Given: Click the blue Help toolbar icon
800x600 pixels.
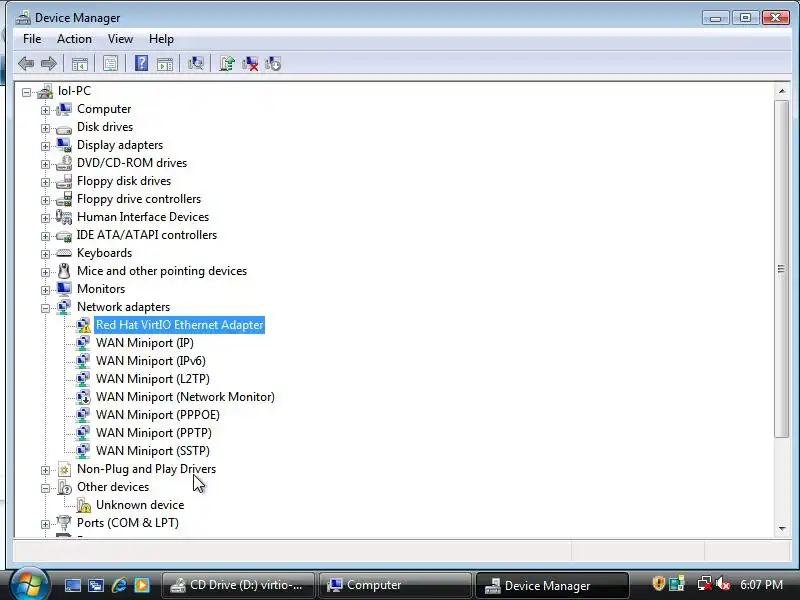Looking at the screenshot, I should [x=141, y=63].
